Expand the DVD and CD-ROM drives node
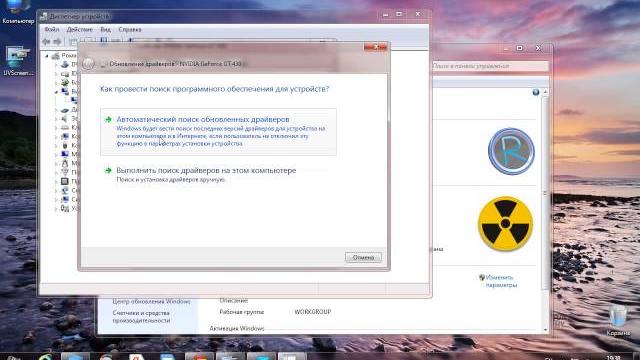The image size is (640, 360). click(x=56, y=64)
